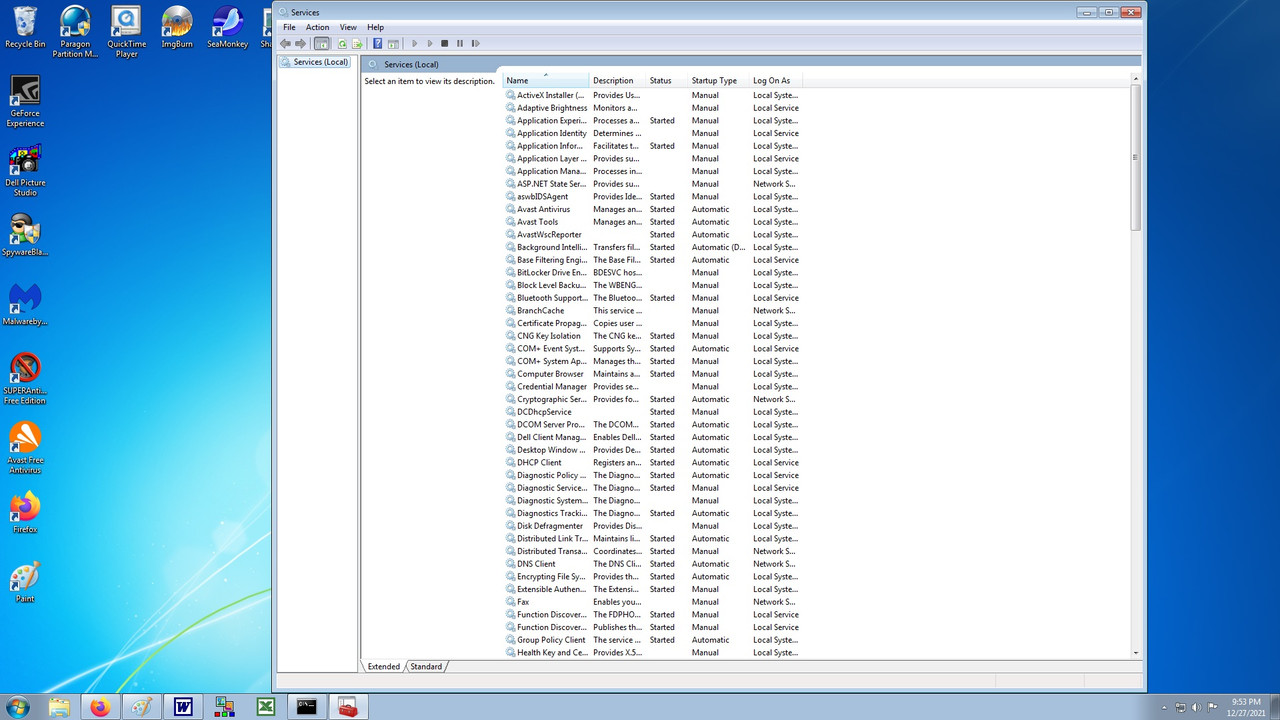Open the GeForce Experience desktop icon

25,101
